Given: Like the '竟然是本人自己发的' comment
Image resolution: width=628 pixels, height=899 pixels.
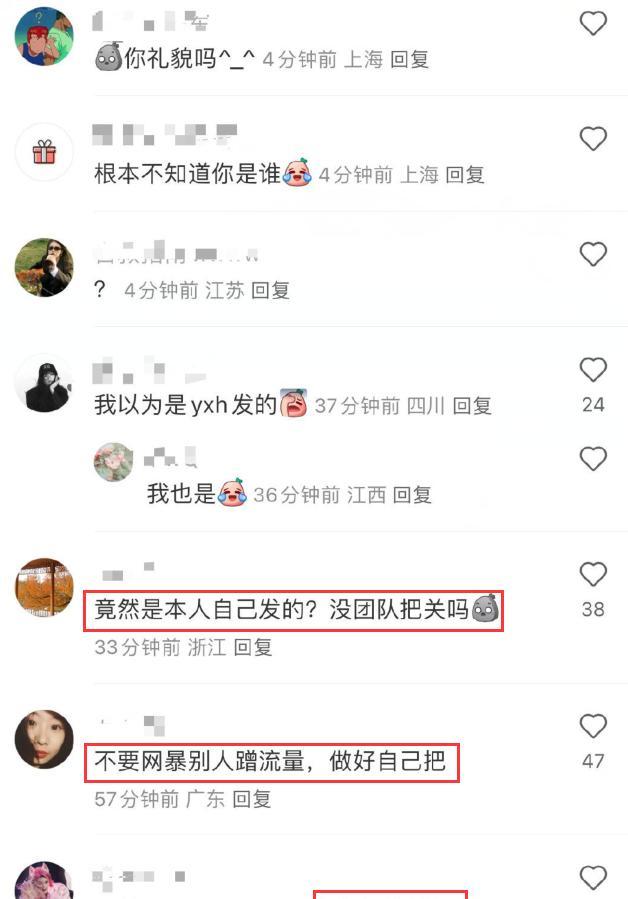Looking at the screenshot, I should click(593, 574).
